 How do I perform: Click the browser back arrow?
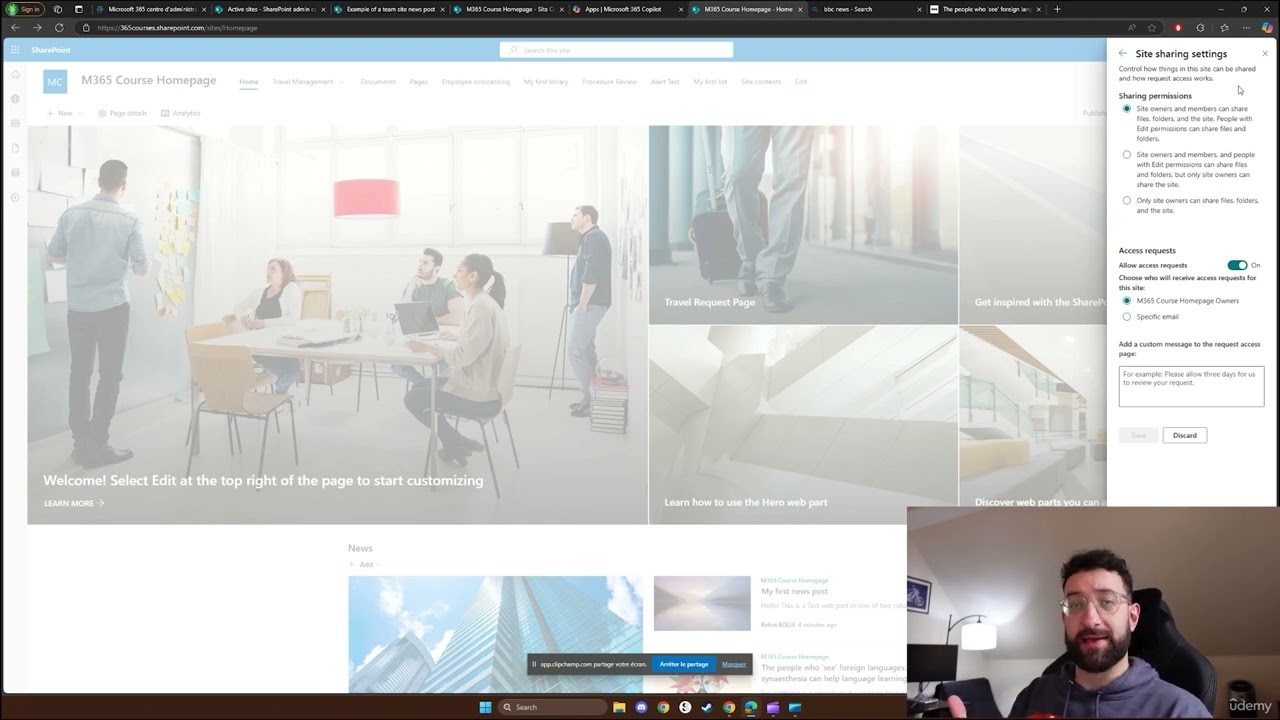[15, 28]
